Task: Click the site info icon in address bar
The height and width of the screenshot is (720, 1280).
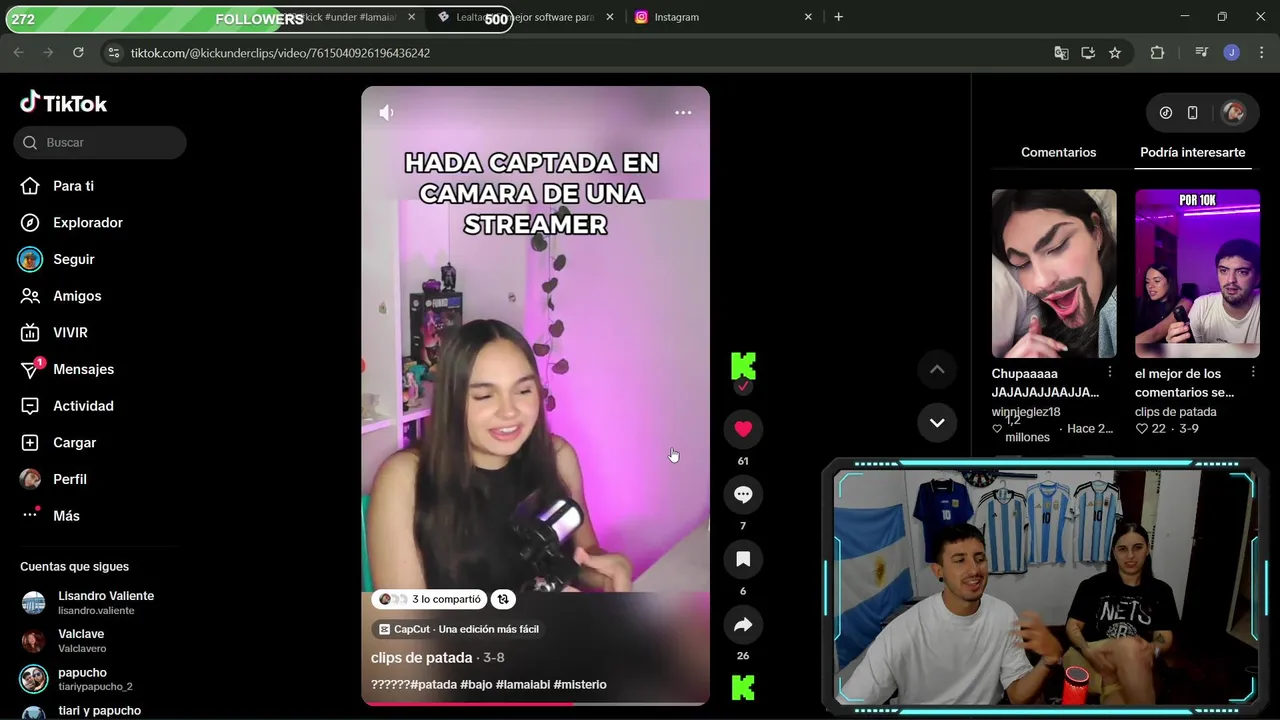Action: 113,53
